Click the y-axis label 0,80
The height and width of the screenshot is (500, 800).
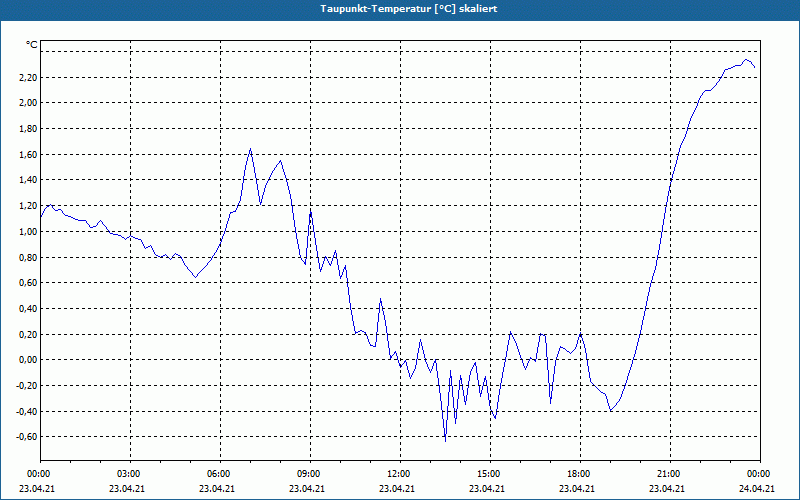point(28,257)
